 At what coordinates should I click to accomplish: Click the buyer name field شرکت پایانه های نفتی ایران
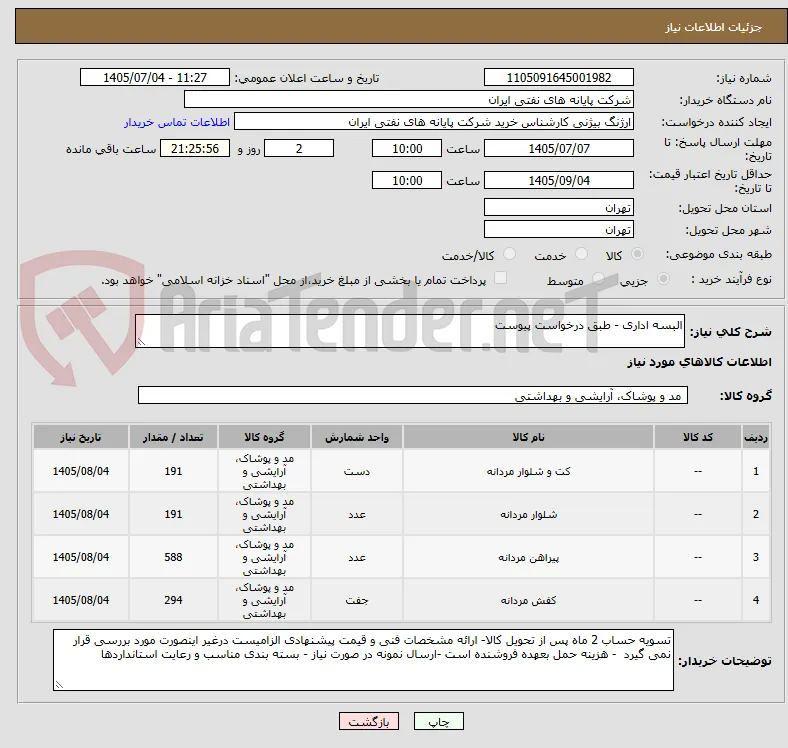coord(409,100)
